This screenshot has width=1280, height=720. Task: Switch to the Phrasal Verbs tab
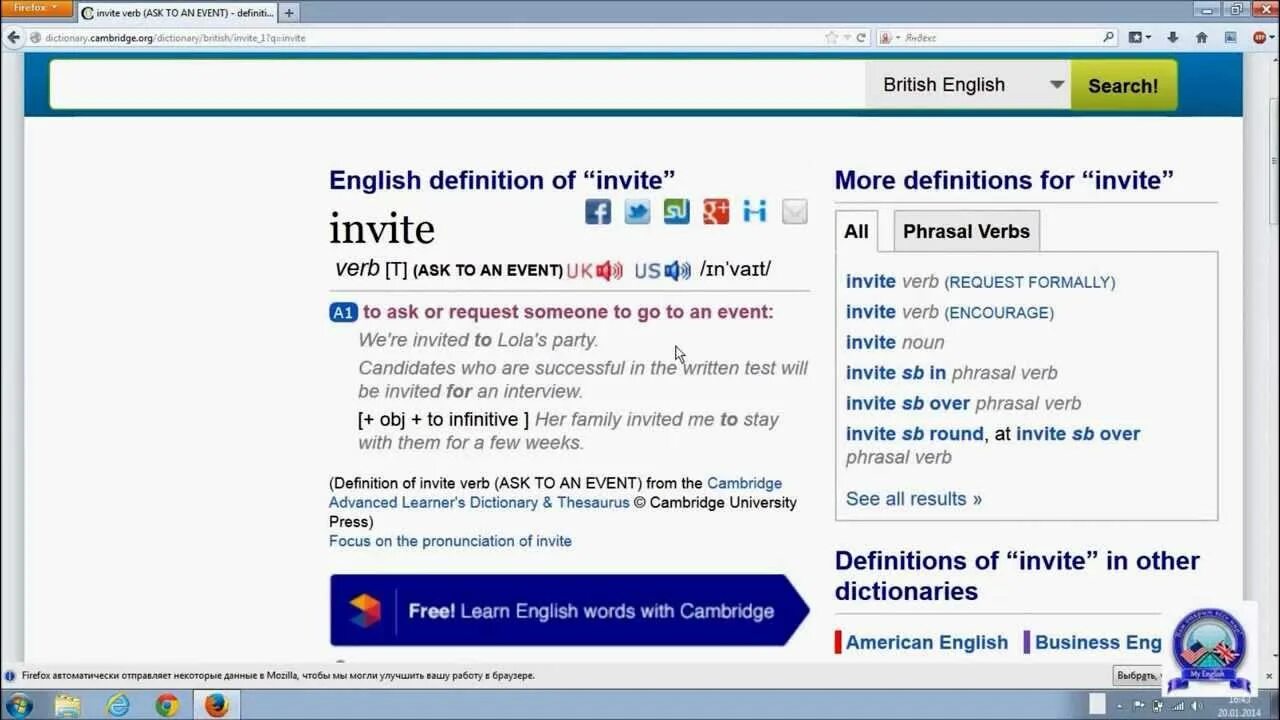[966, 231]
